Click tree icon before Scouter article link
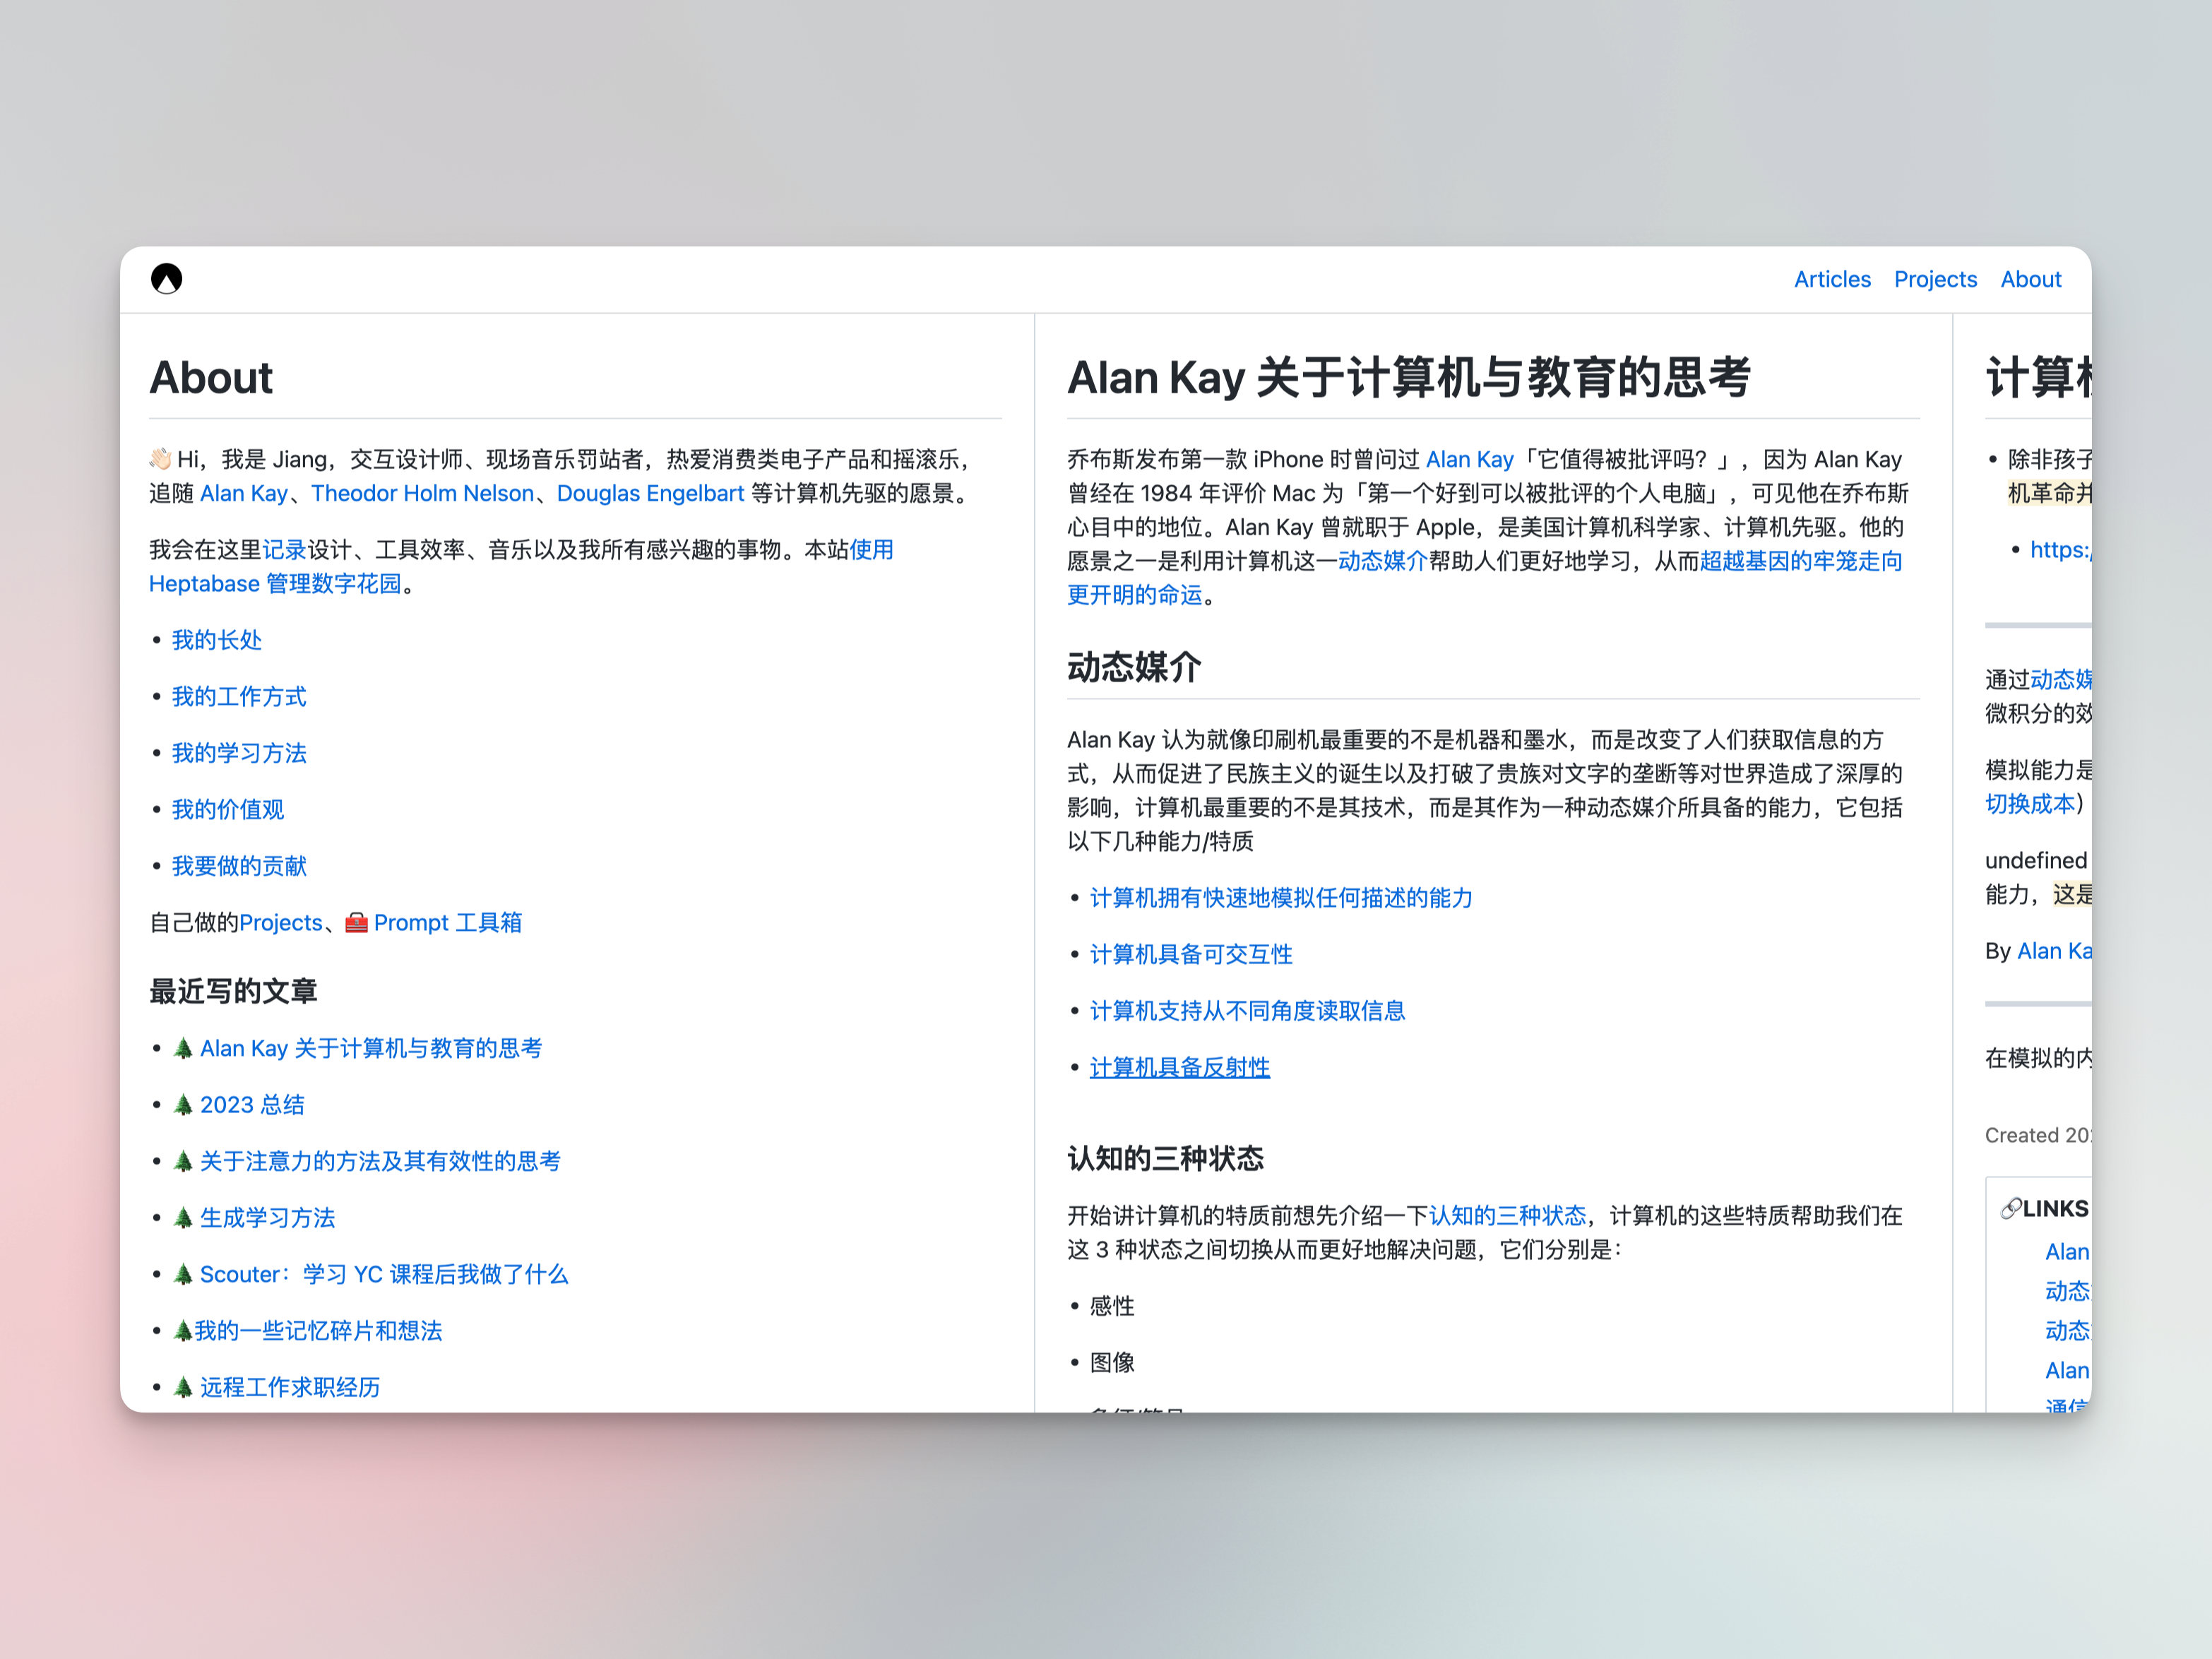Screen dimensions: 2212x1659 coord(183,1274)
